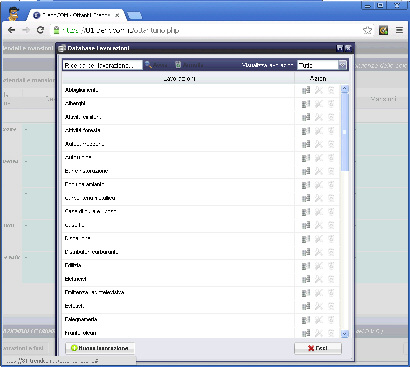Viewport: 410px width, 367px height.
Task: Bookmark this page with the star icon
Action: click(x=367, y=30)
